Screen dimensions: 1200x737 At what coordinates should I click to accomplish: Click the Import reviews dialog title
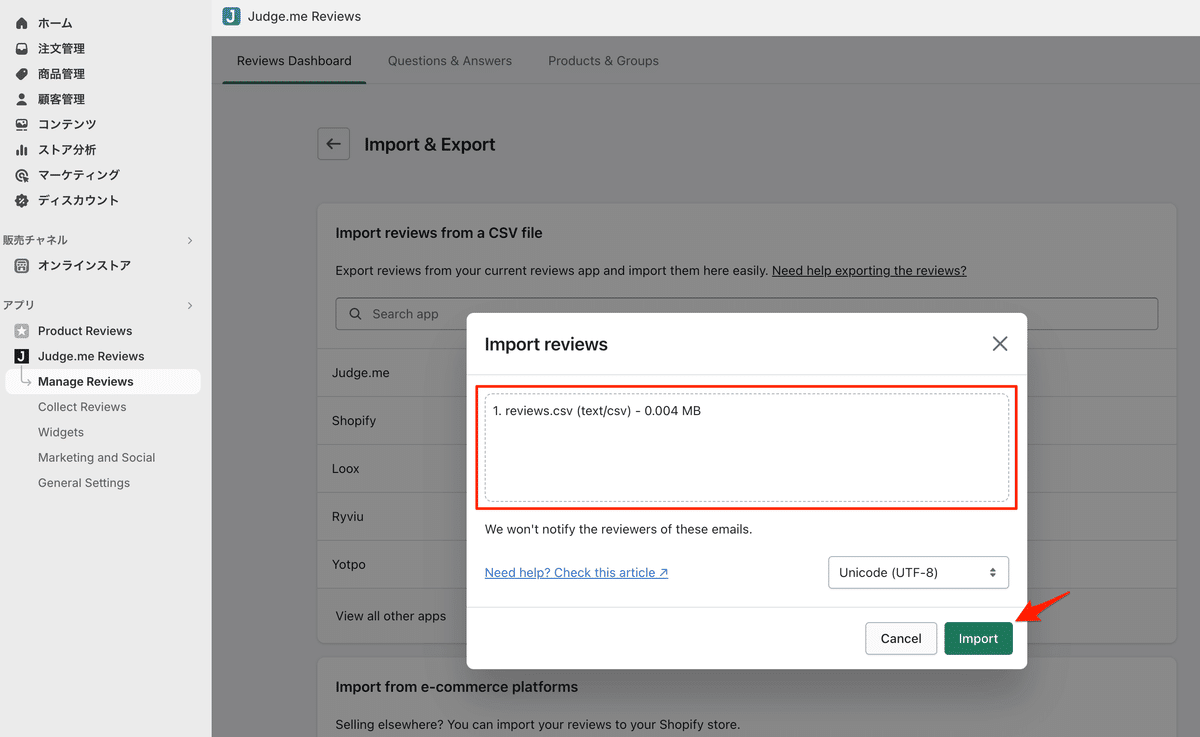[546, 344]
